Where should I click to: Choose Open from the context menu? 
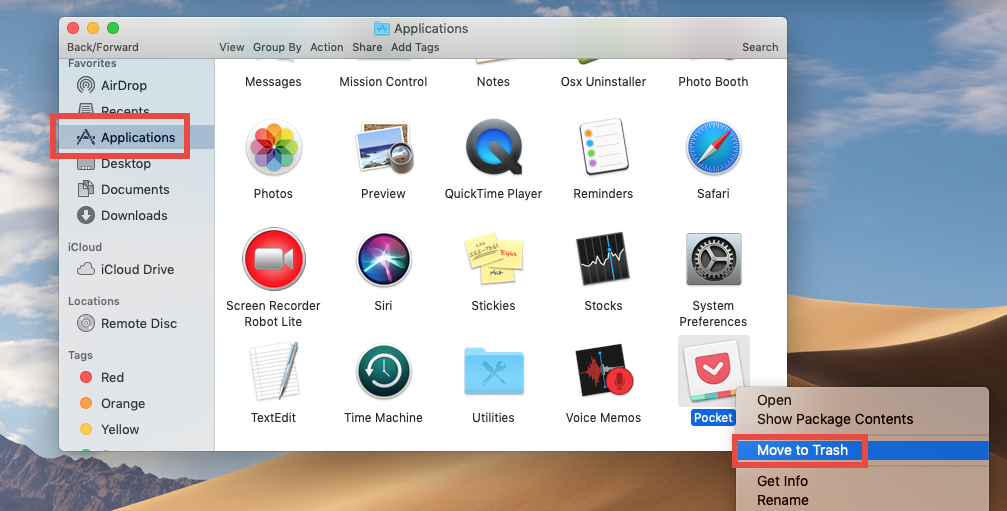click(x=774, y=401)
